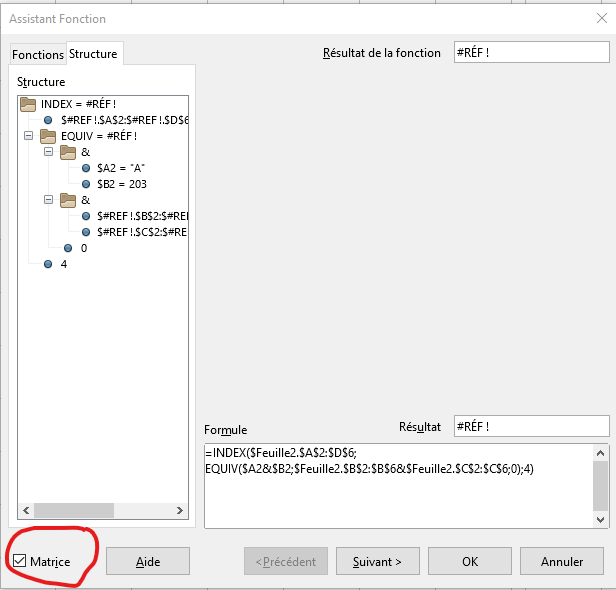The image size is (616, 590).
Task: Click the formula box scrollbar down arrow
Action: 600,519
